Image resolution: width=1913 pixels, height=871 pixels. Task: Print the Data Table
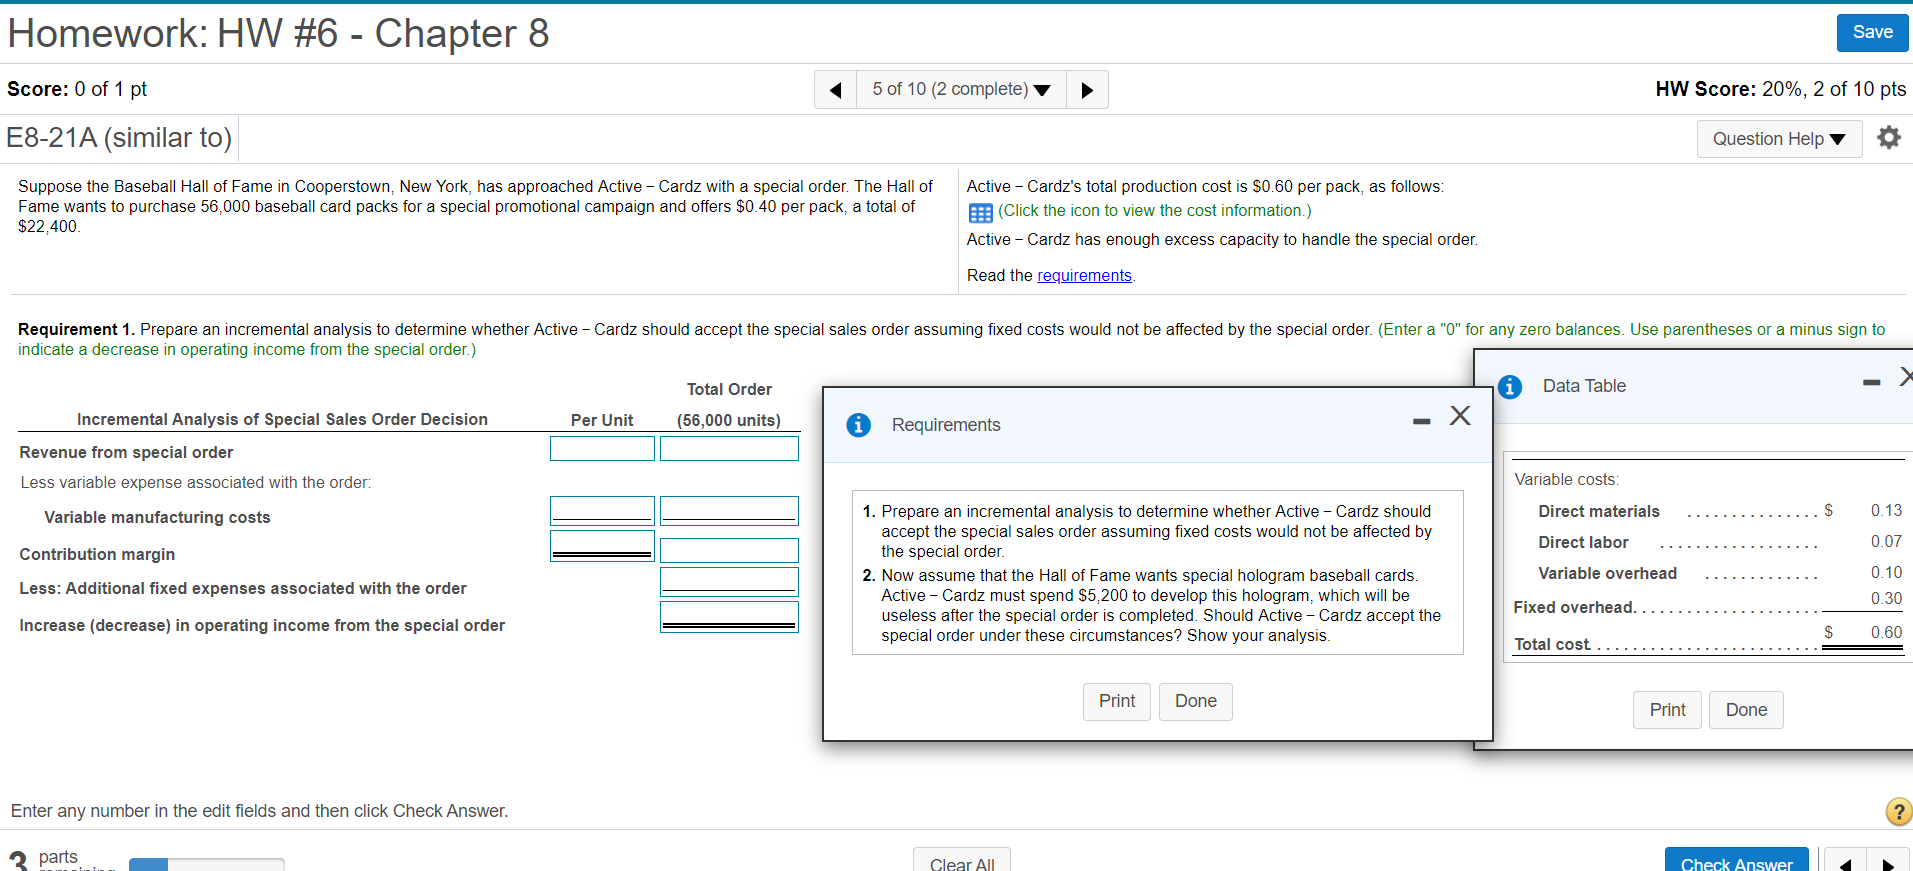[1667, 710]
